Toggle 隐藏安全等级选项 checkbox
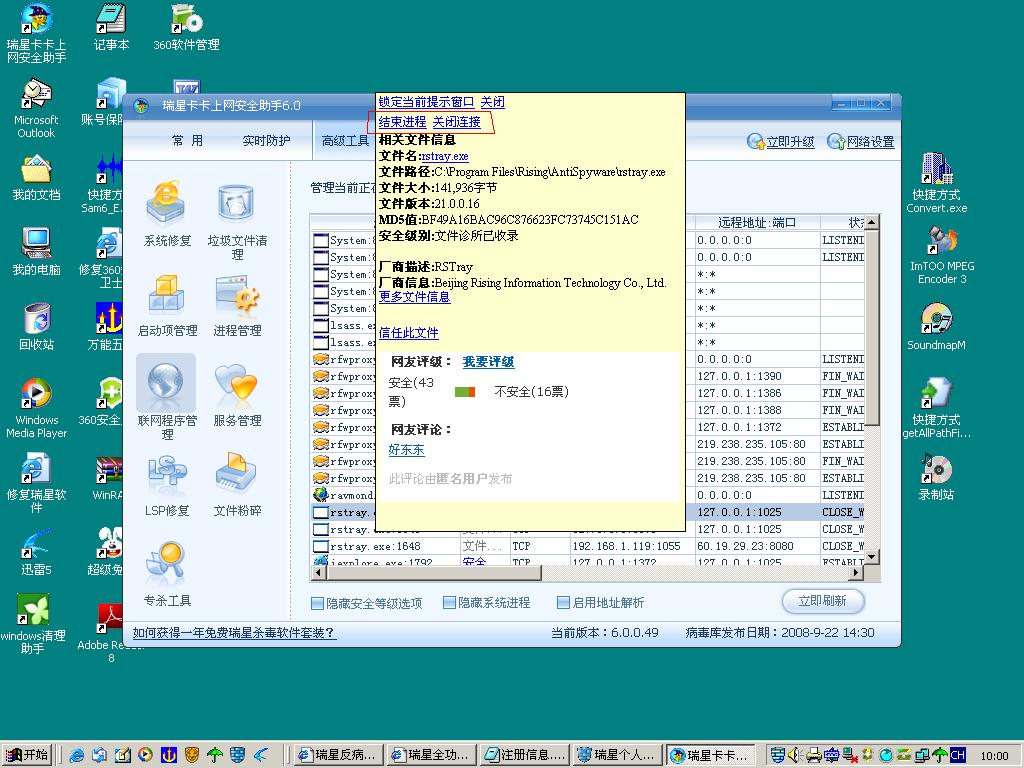 click(317, 603)
